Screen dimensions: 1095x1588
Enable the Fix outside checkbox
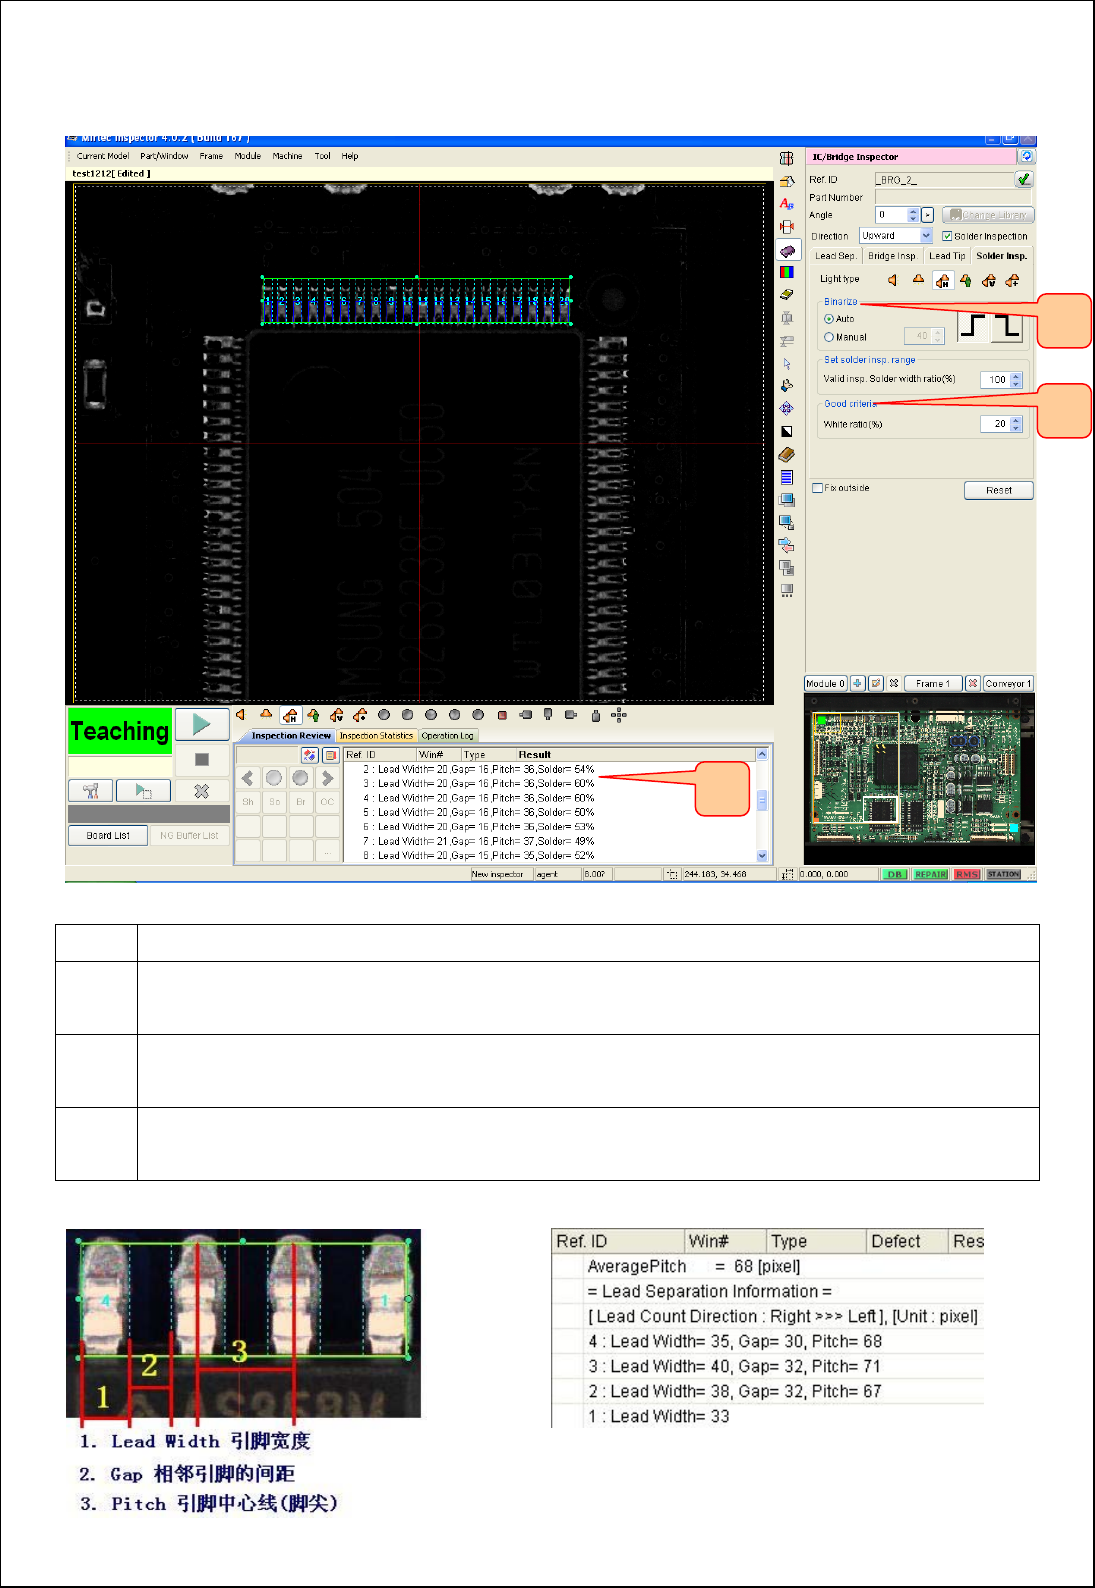coord(818,488)
